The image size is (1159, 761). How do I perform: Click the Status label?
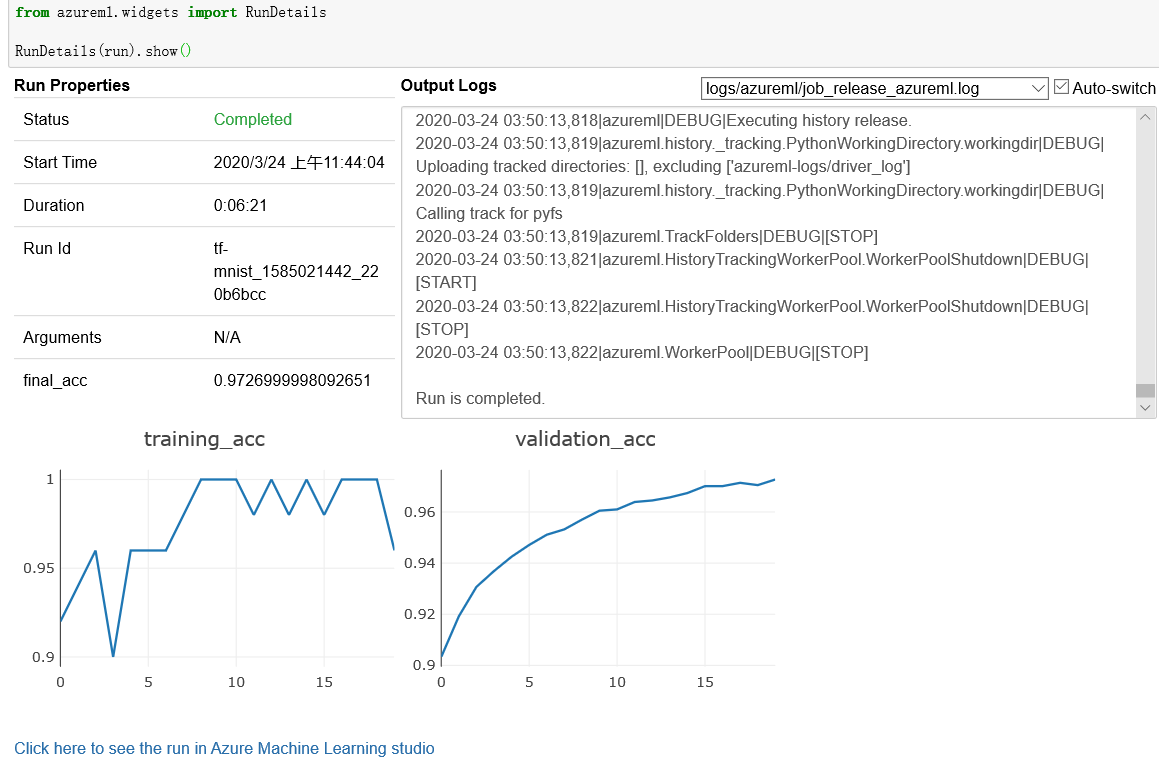(46, 120)
